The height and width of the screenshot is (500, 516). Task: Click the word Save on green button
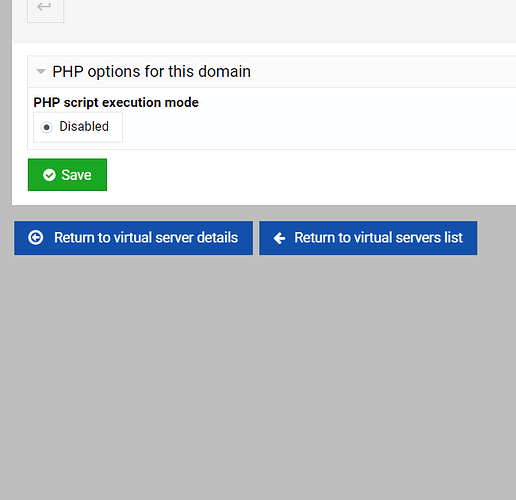pyautogui.click(x=76, y=175)
